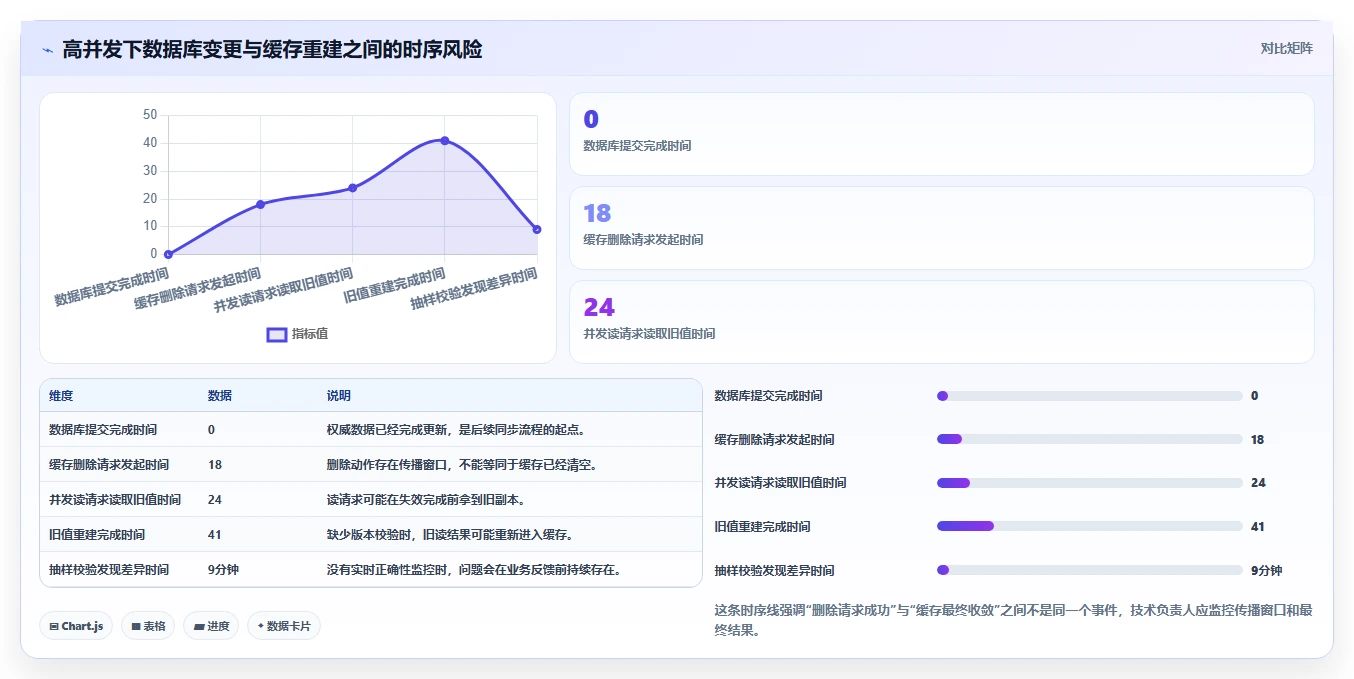Click the data card showing value 18
The width and height of the screenshot is (1354, 679).
[941, 228]
